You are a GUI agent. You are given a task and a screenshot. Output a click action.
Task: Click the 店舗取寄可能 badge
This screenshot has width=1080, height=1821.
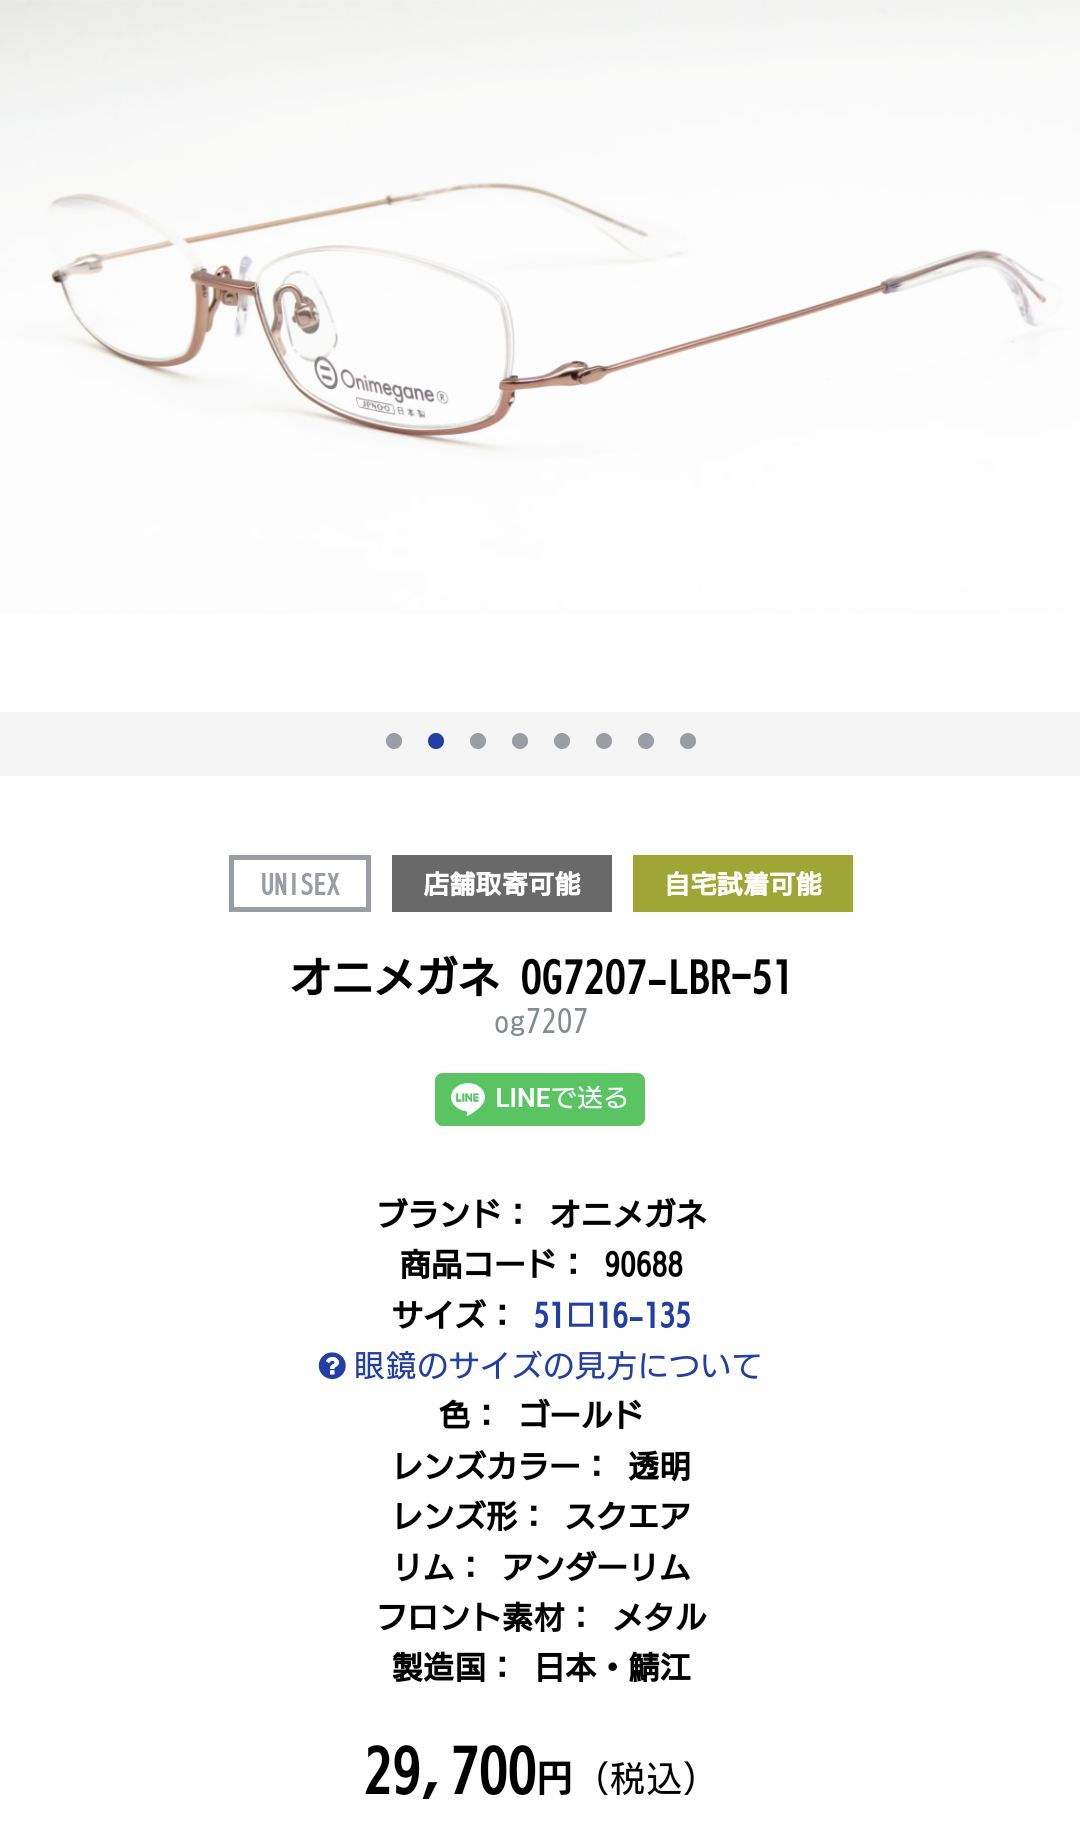502,884
